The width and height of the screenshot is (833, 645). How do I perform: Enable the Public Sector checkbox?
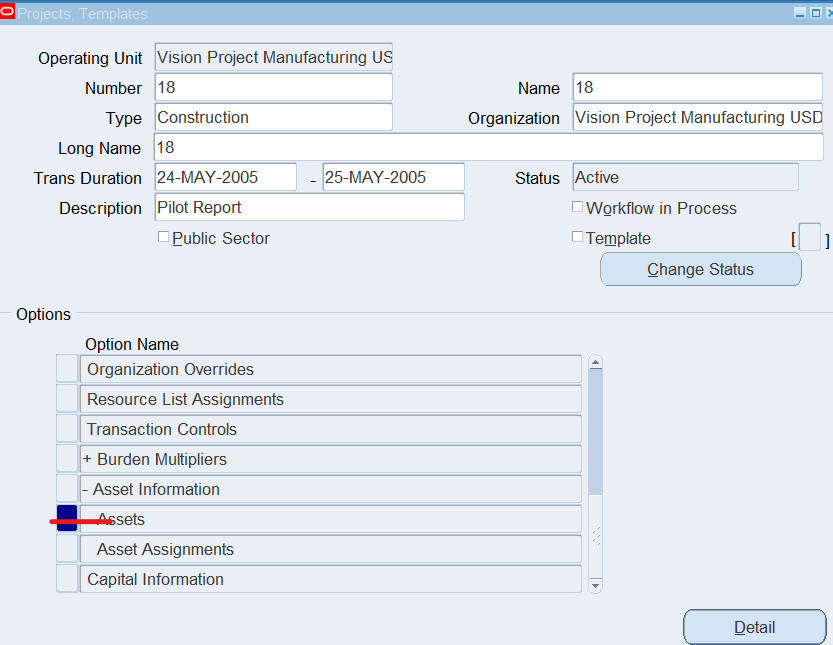click(164, 237)
